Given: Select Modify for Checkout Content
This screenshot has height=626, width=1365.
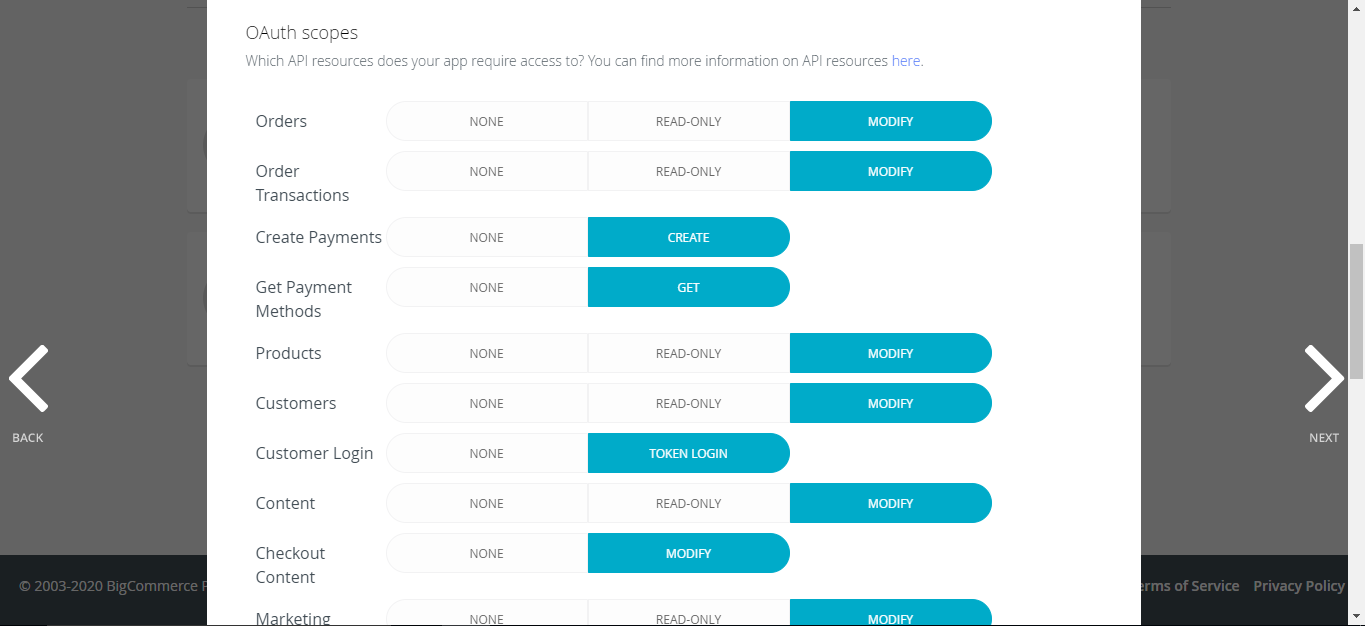Looking at the screenshot, I should point(688,553).
